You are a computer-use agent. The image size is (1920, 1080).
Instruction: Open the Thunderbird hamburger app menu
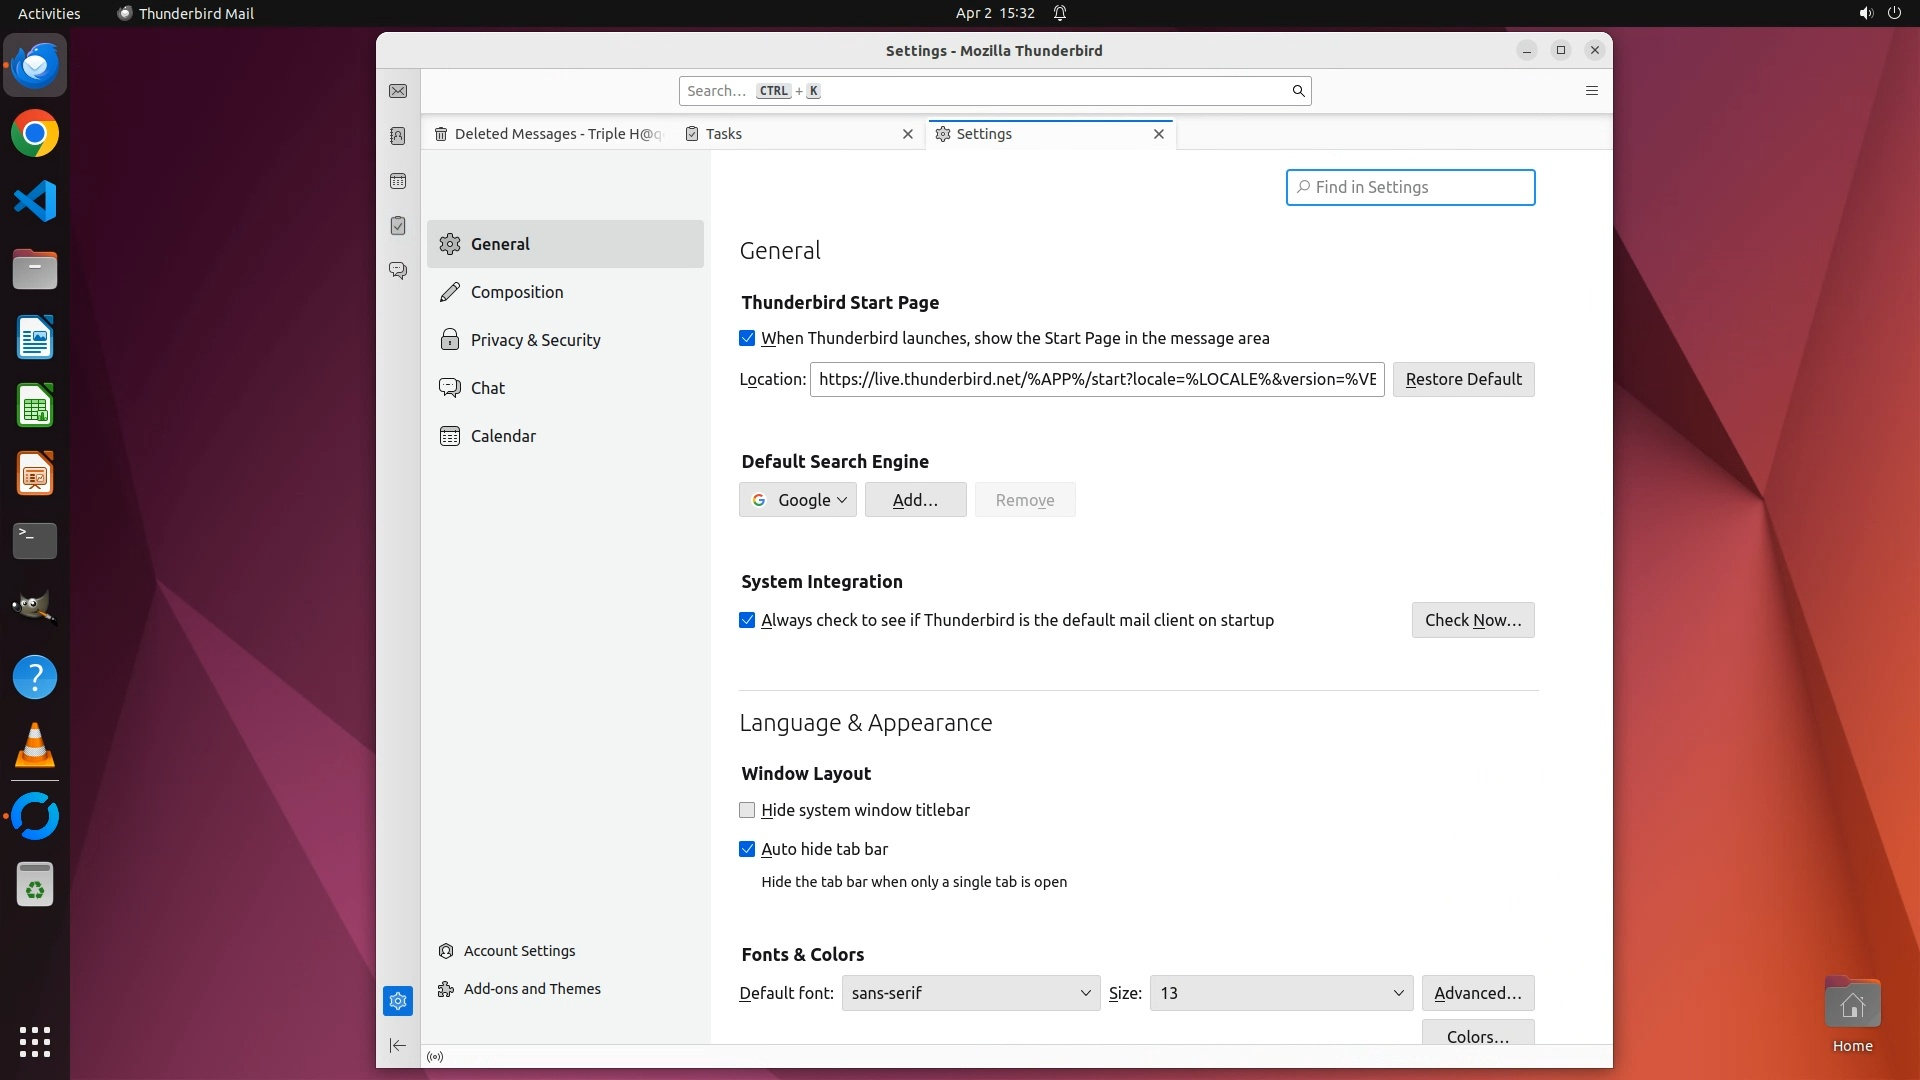click(1592, 91)
